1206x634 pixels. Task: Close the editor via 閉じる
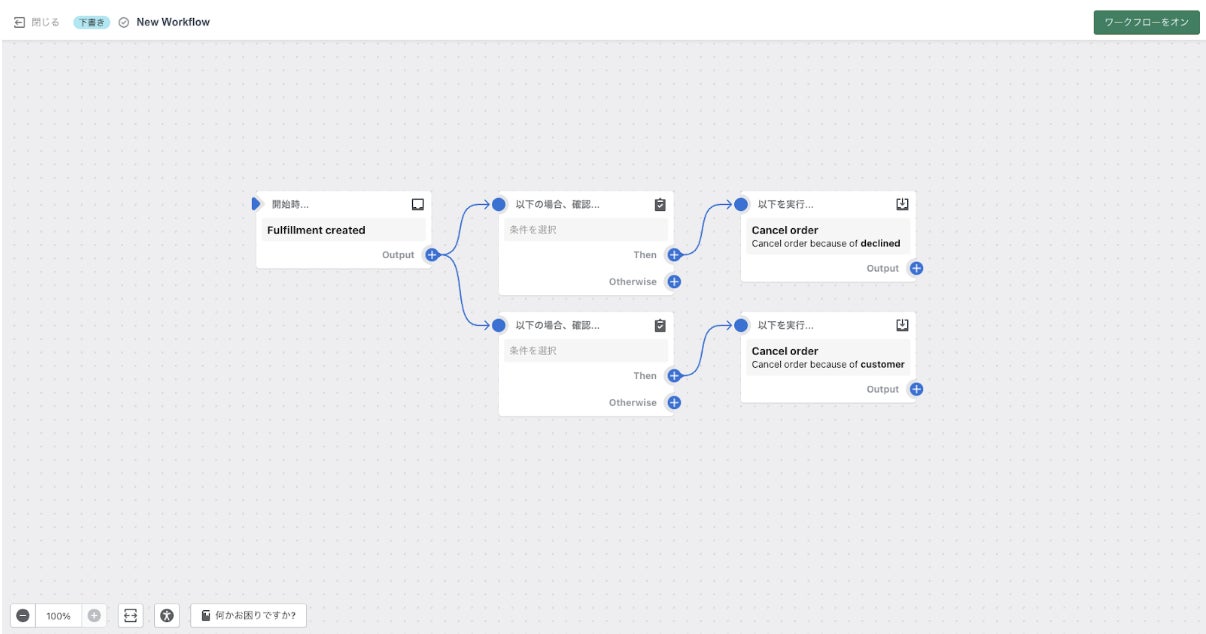click(37, 22)
